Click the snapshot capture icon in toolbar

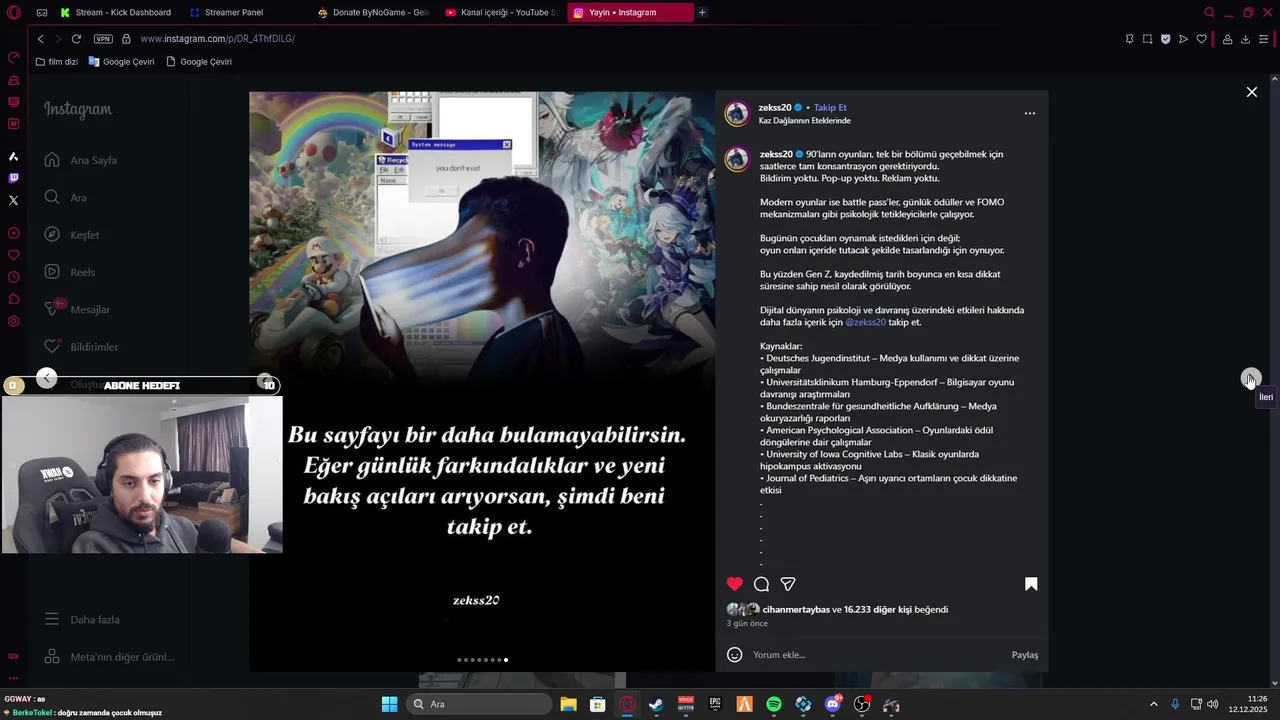(x=1147, y=39)
